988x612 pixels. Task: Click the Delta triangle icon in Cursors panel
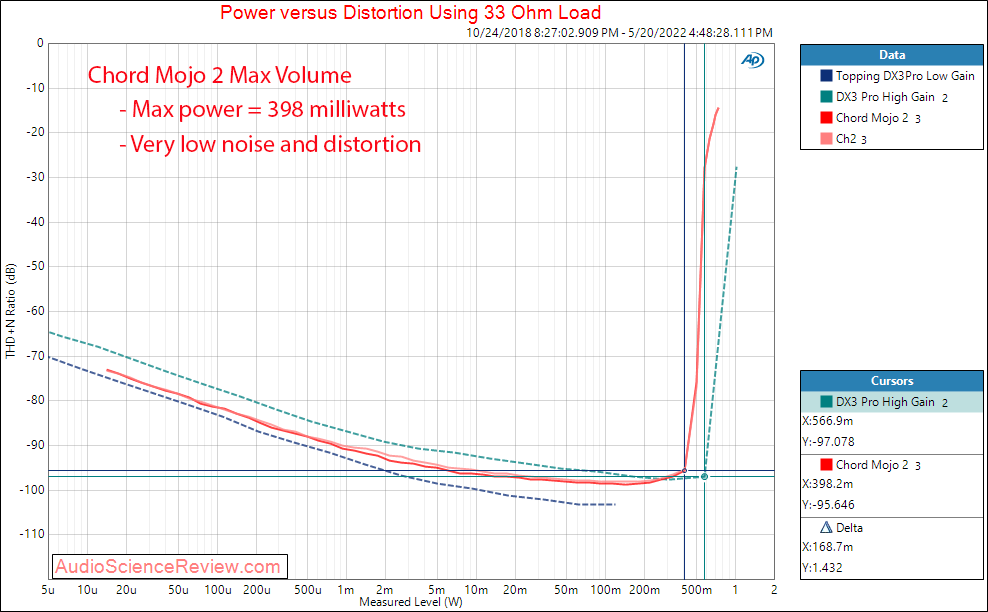826,528
